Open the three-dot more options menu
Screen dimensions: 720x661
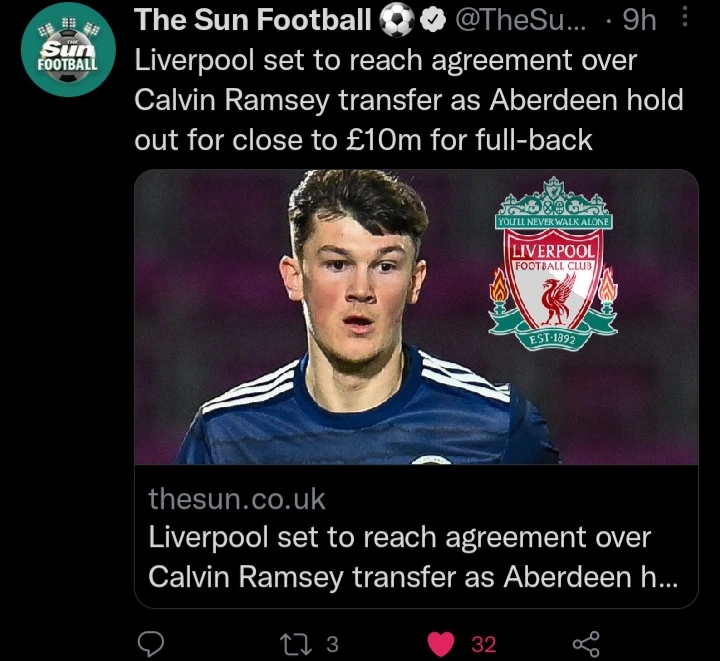point(685,17)
